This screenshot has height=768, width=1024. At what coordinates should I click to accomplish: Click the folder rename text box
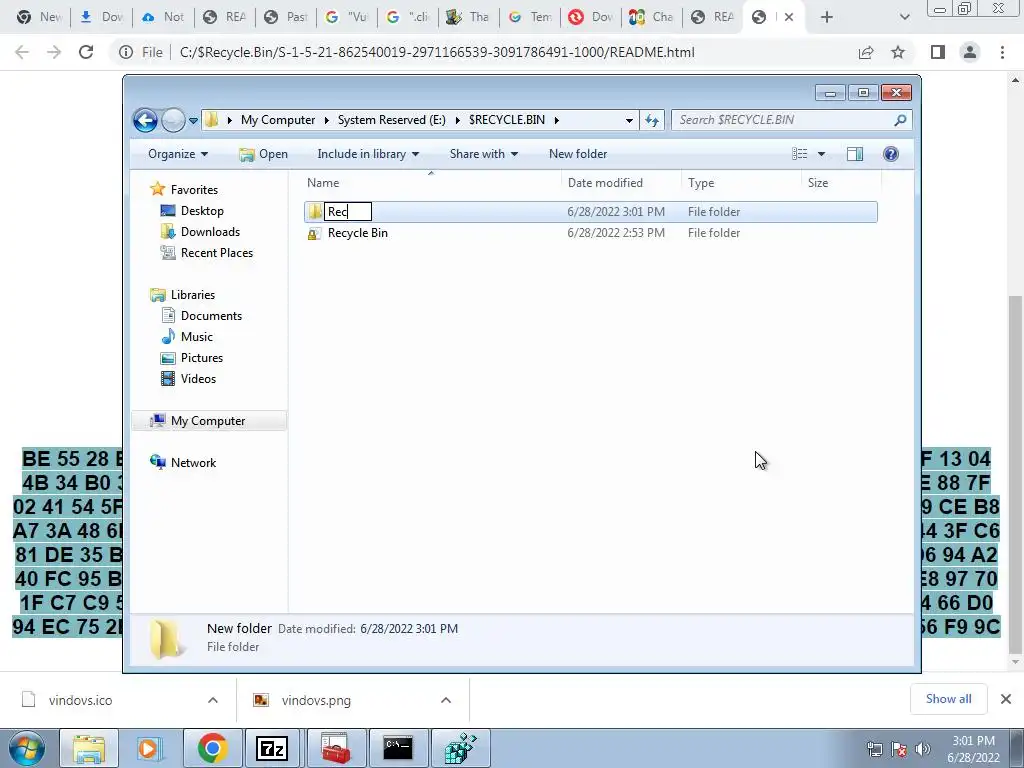click(348, 212)
